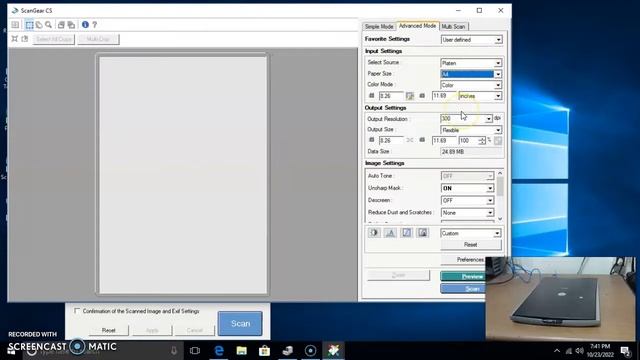
Task: Open the Histogram adjustment icon
Action: pyautogui.click(x=390, y=233)
